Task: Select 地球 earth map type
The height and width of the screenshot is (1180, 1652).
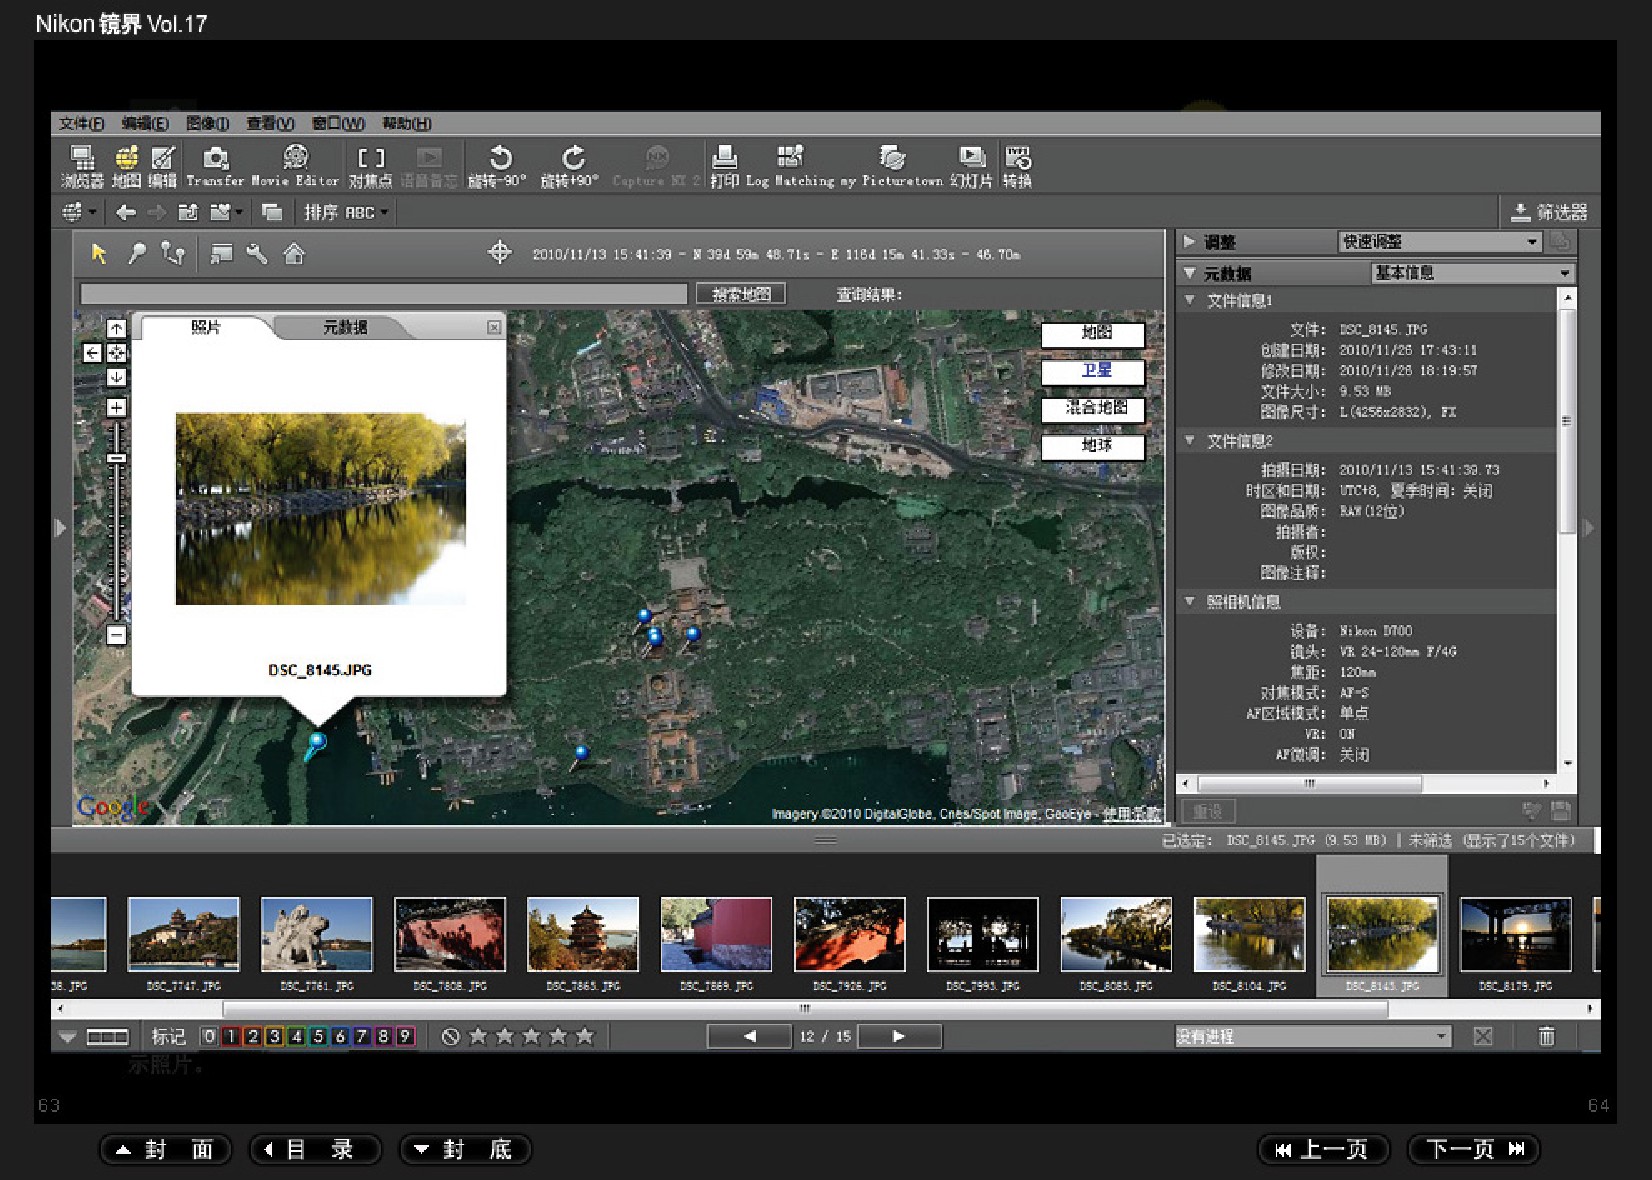Action: [1093, 446]
